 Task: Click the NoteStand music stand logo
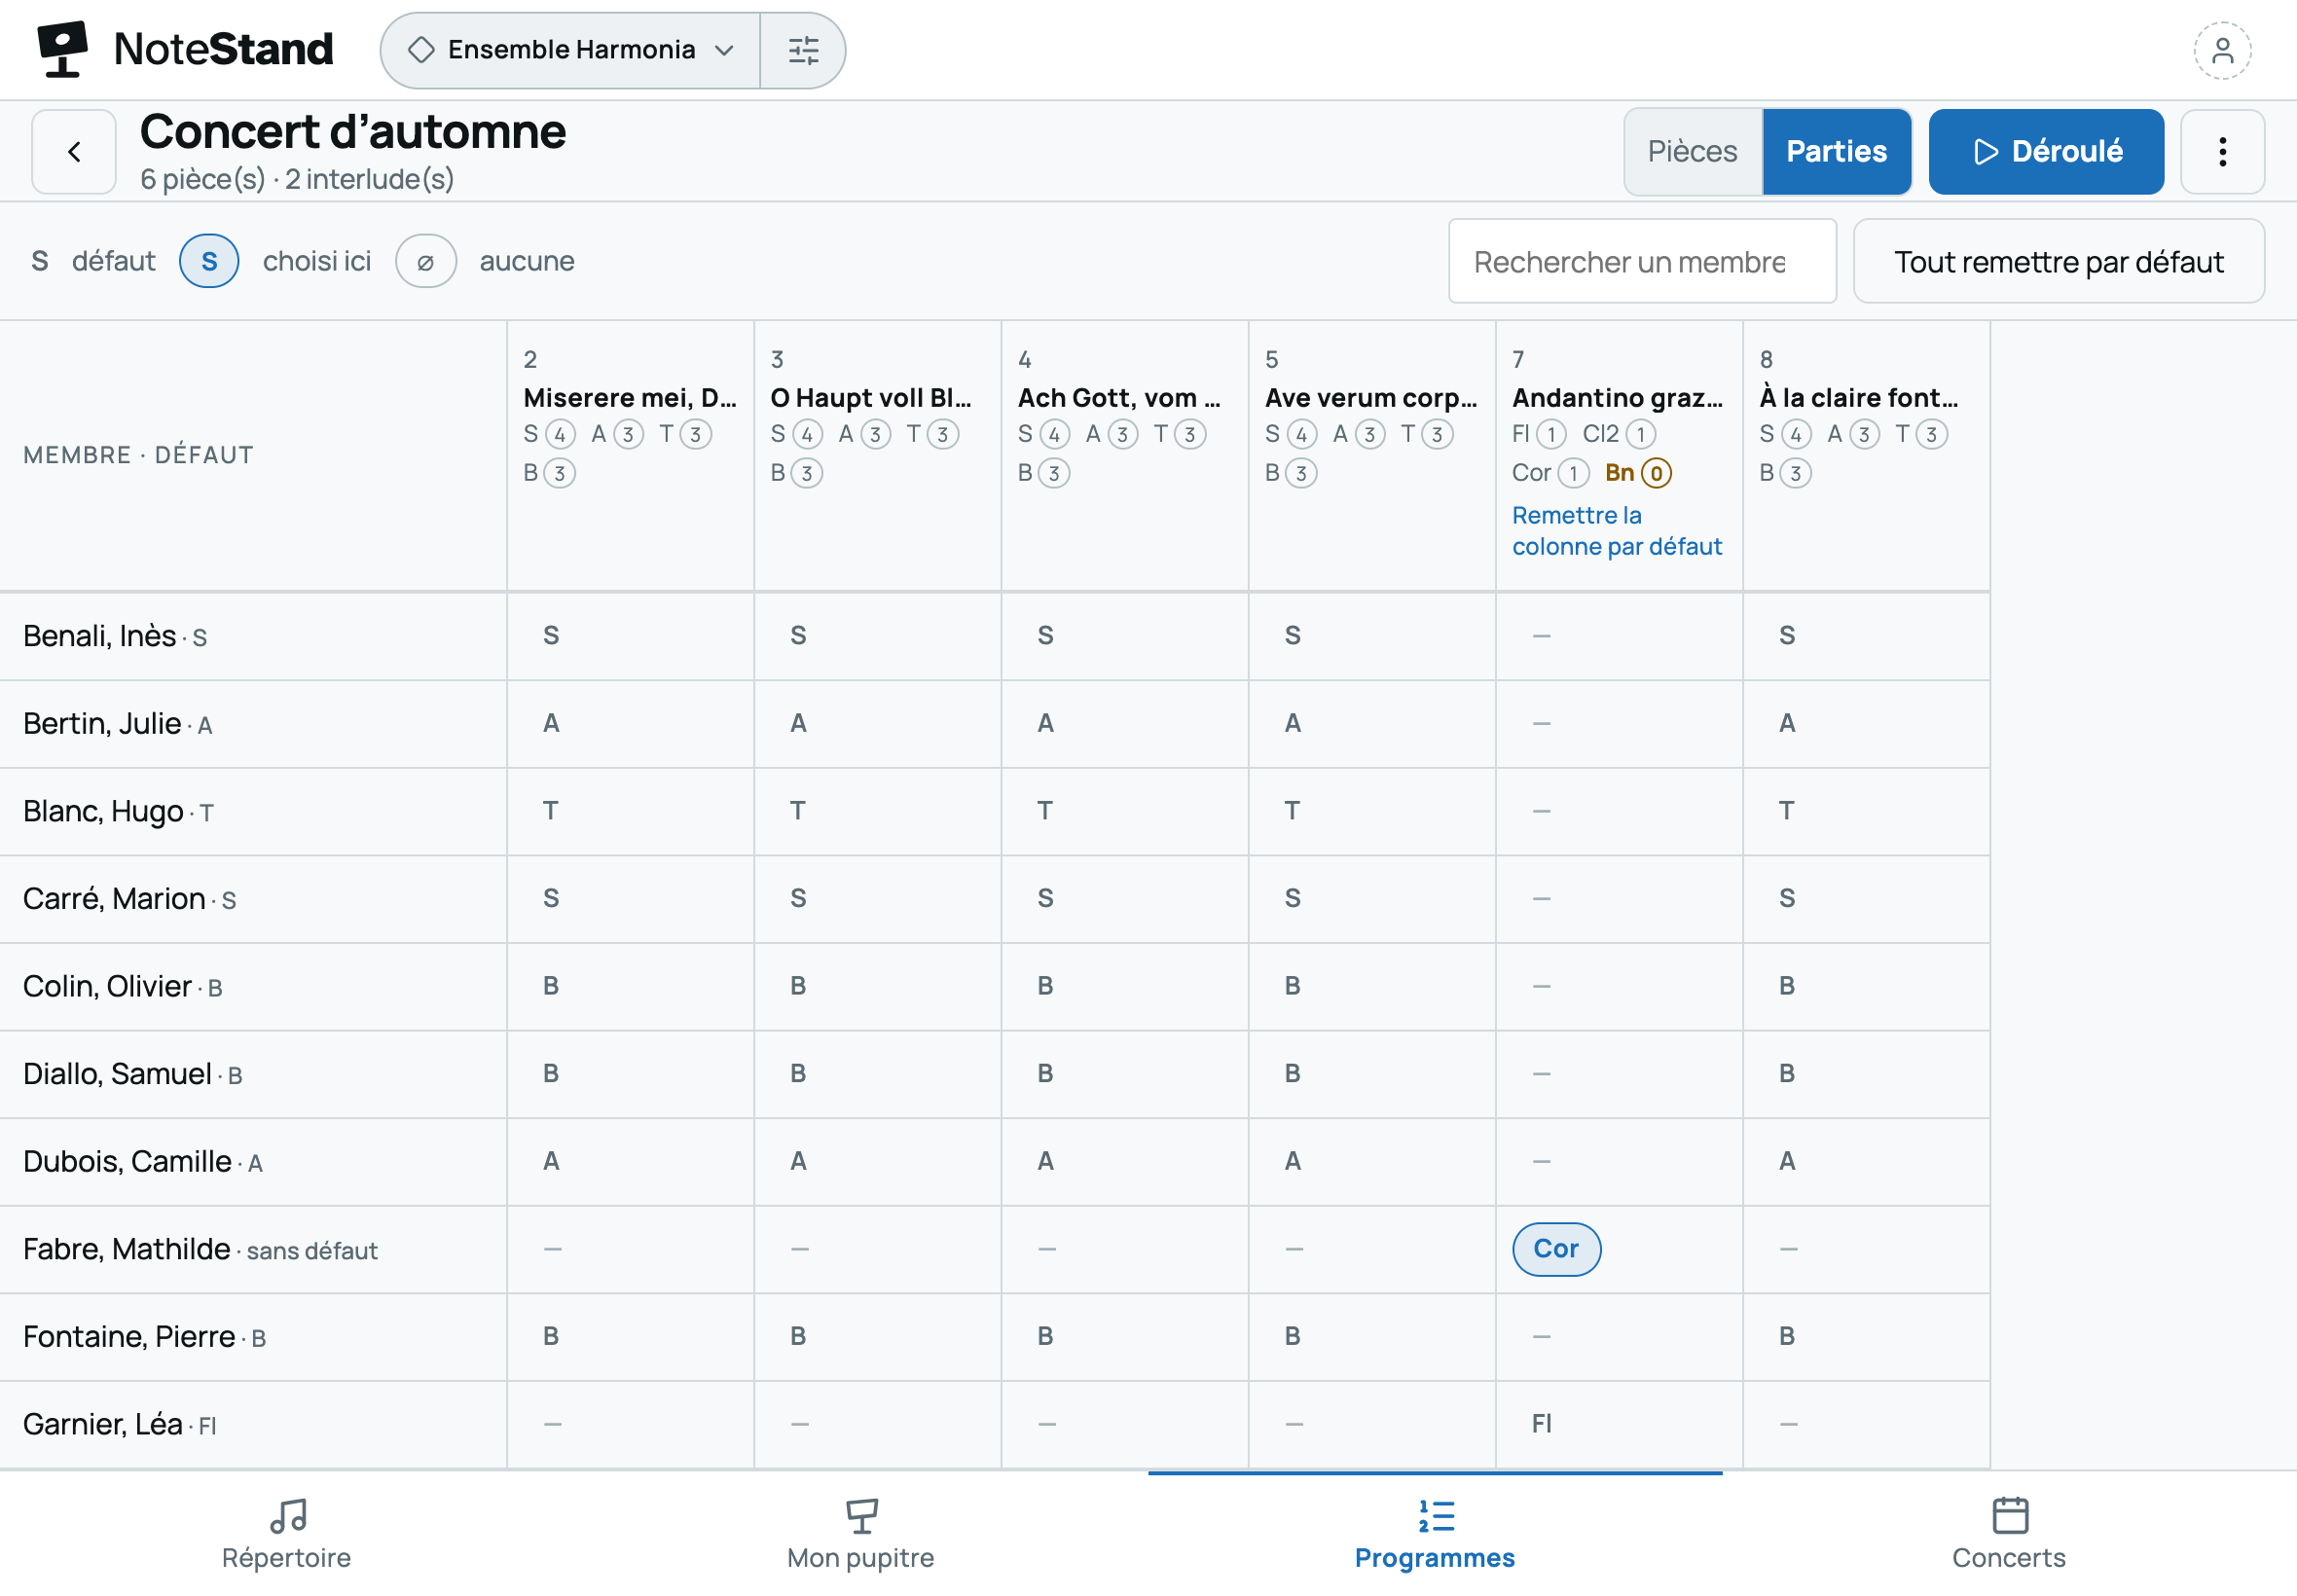click(62, 49)
